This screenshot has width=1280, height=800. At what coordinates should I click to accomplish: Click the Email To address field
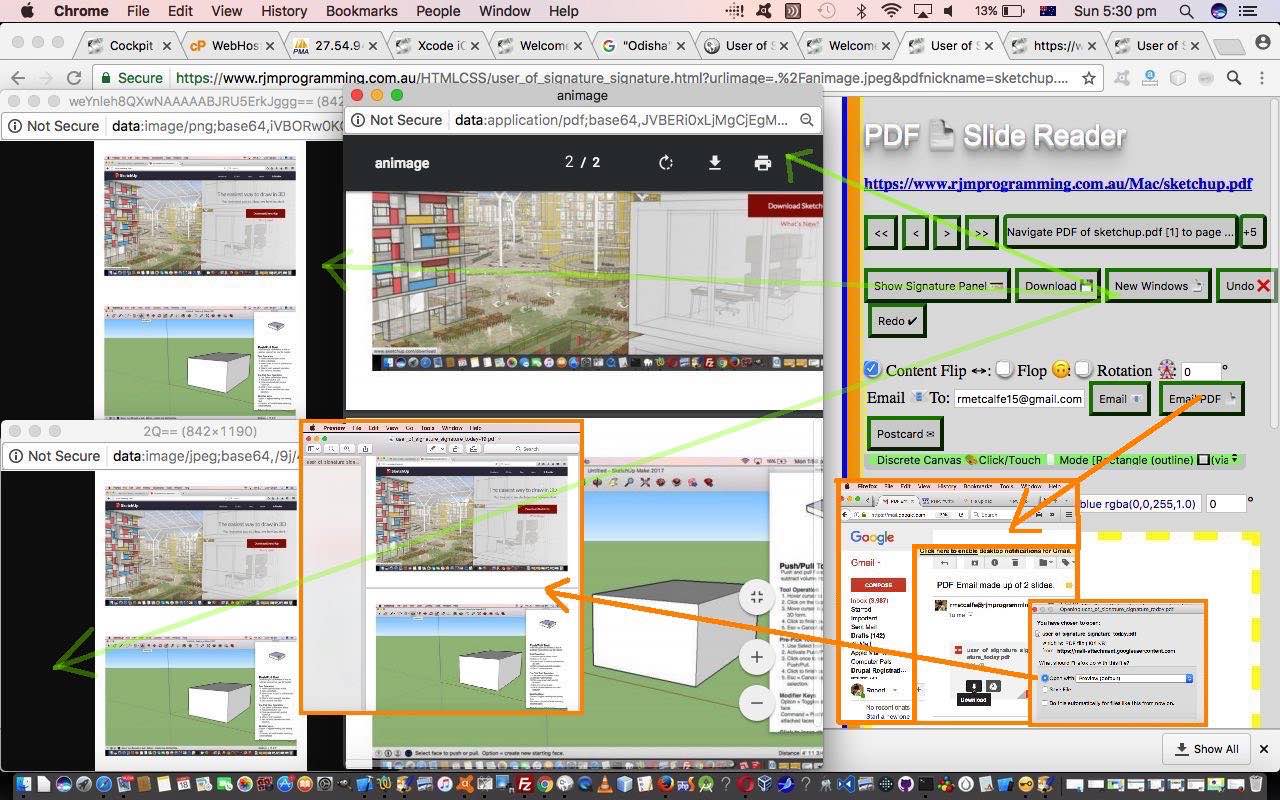[x=1019, y=399]
